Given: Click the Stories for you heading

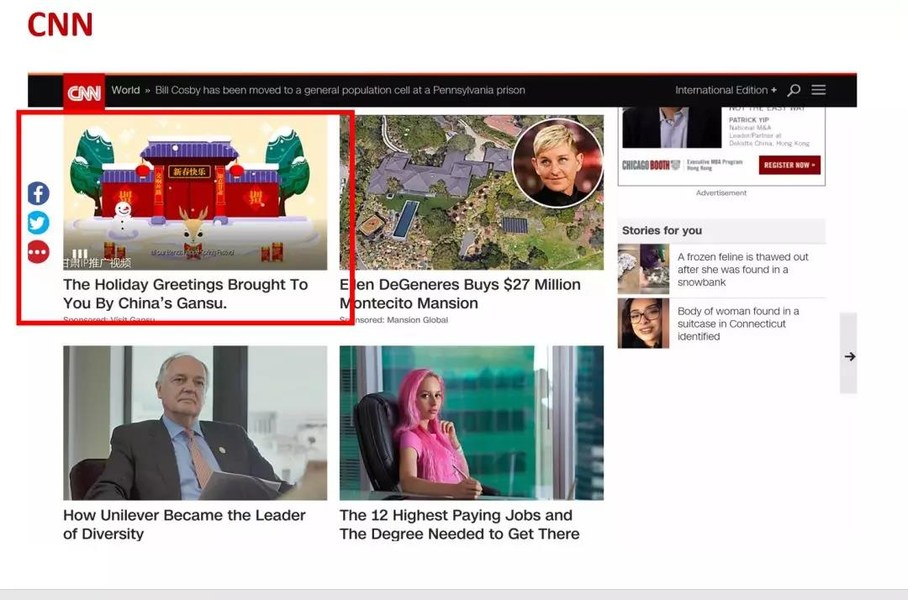Looking at the screenshot, I should [662, 231].
